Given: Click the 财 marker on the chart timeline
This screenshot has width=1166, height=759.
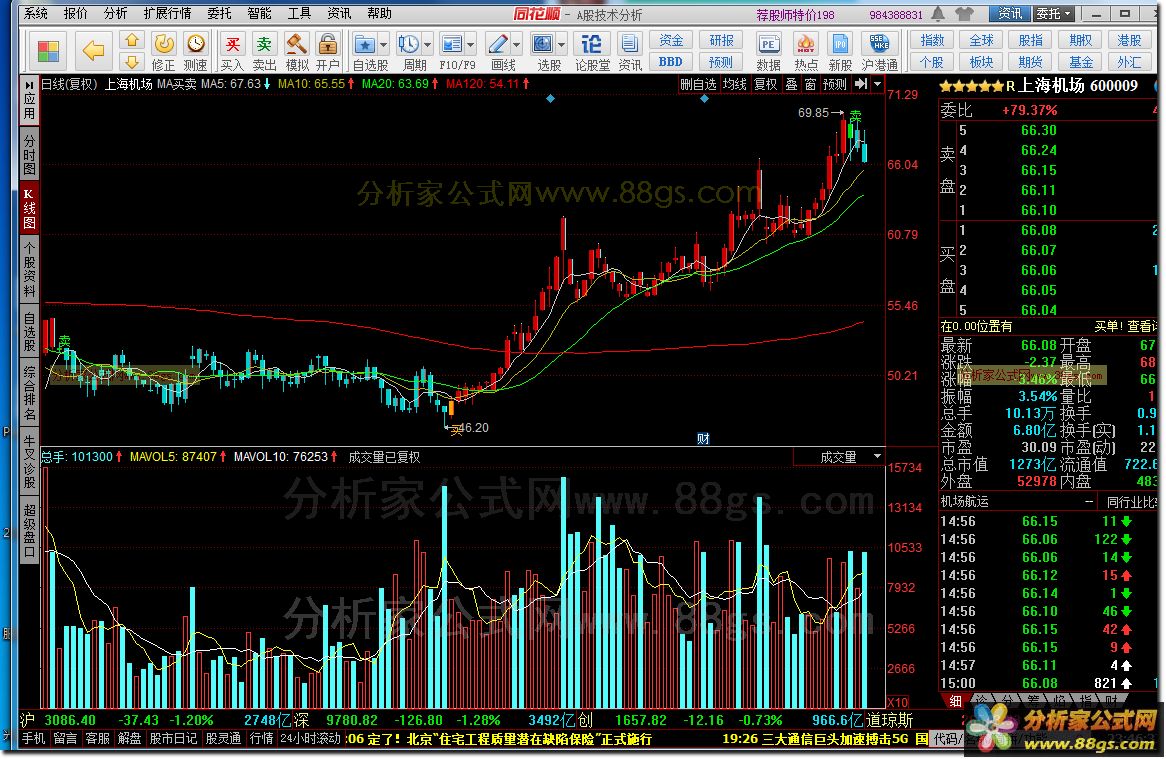Looking at the screenshot, I should coord(703,439).
